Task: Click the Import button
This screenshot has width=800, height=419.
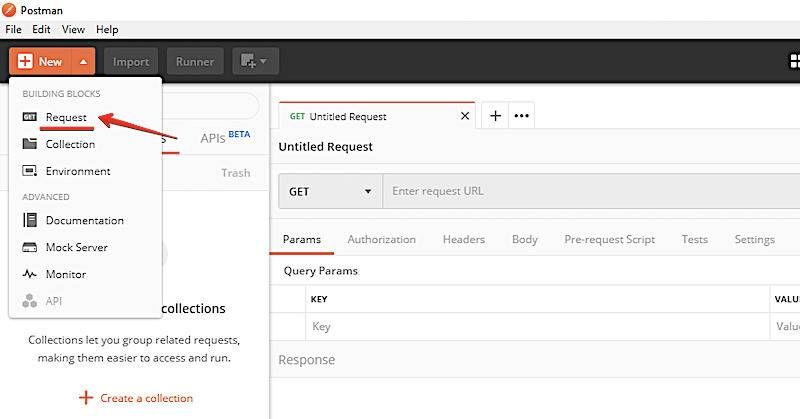Action: (x=131, y=62)
